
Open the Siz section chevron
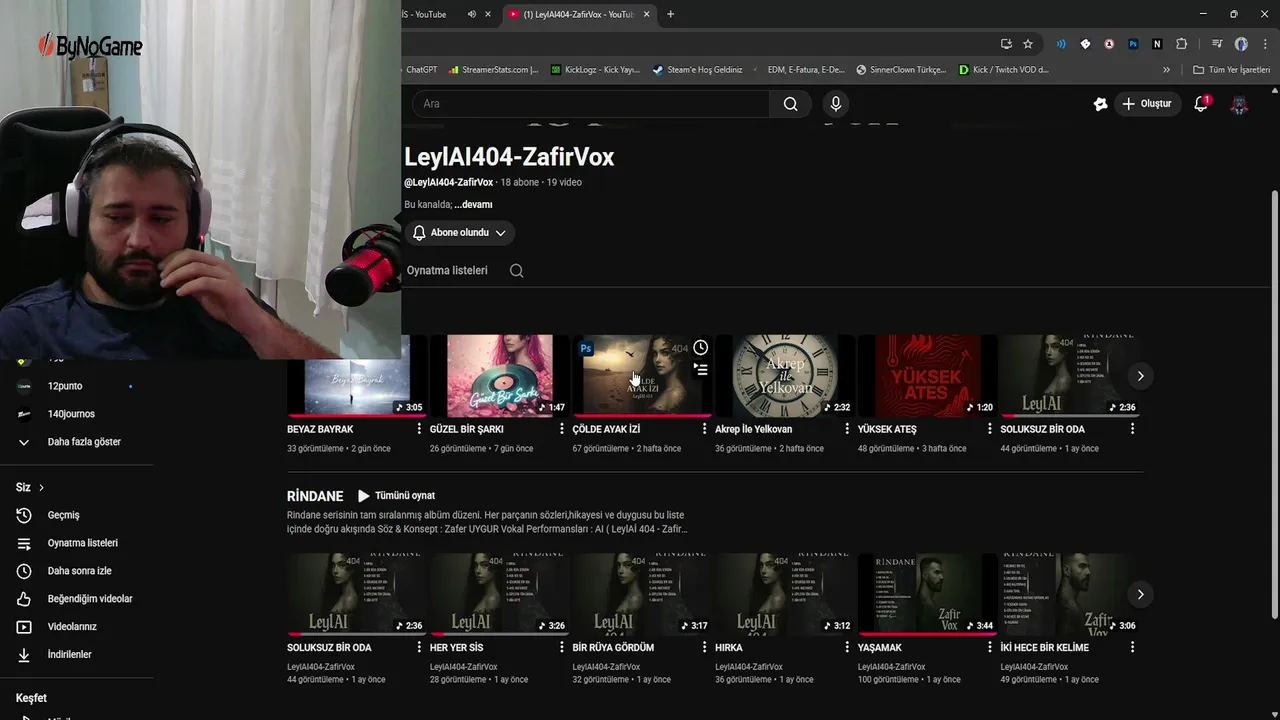point(41,488)
